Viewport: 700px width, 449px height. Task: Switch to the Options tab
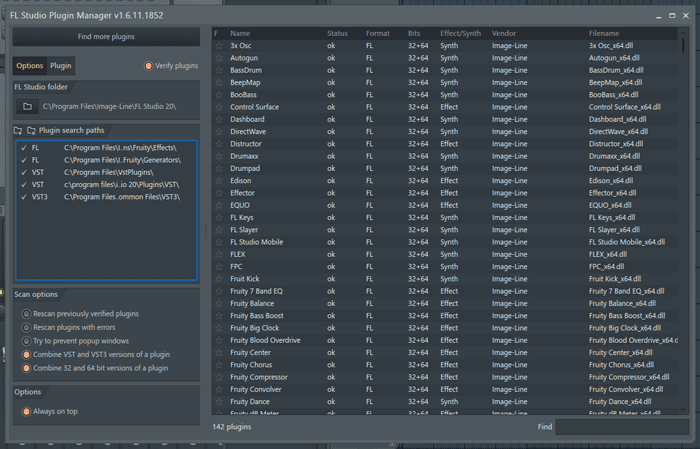tap(29, 66)
